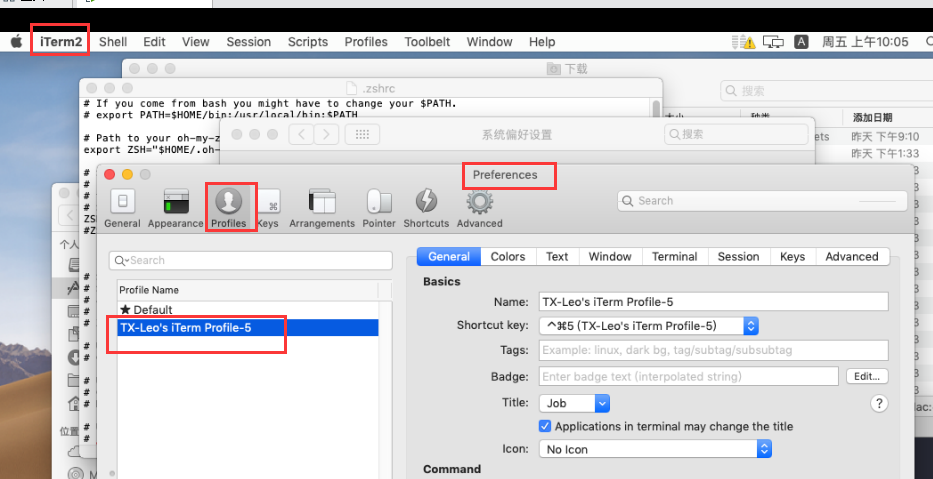The height and width of the screenshot is (479, 933).
Task: Click the forward arrow in System Preferences window
Action: (326, 134)
